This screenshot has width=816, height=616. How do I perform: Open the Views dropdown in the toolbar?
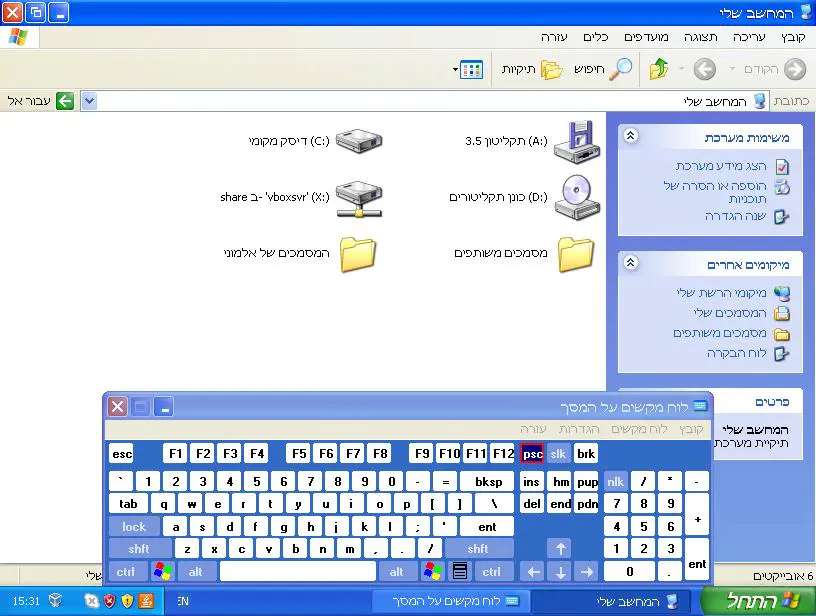[468, 69]
